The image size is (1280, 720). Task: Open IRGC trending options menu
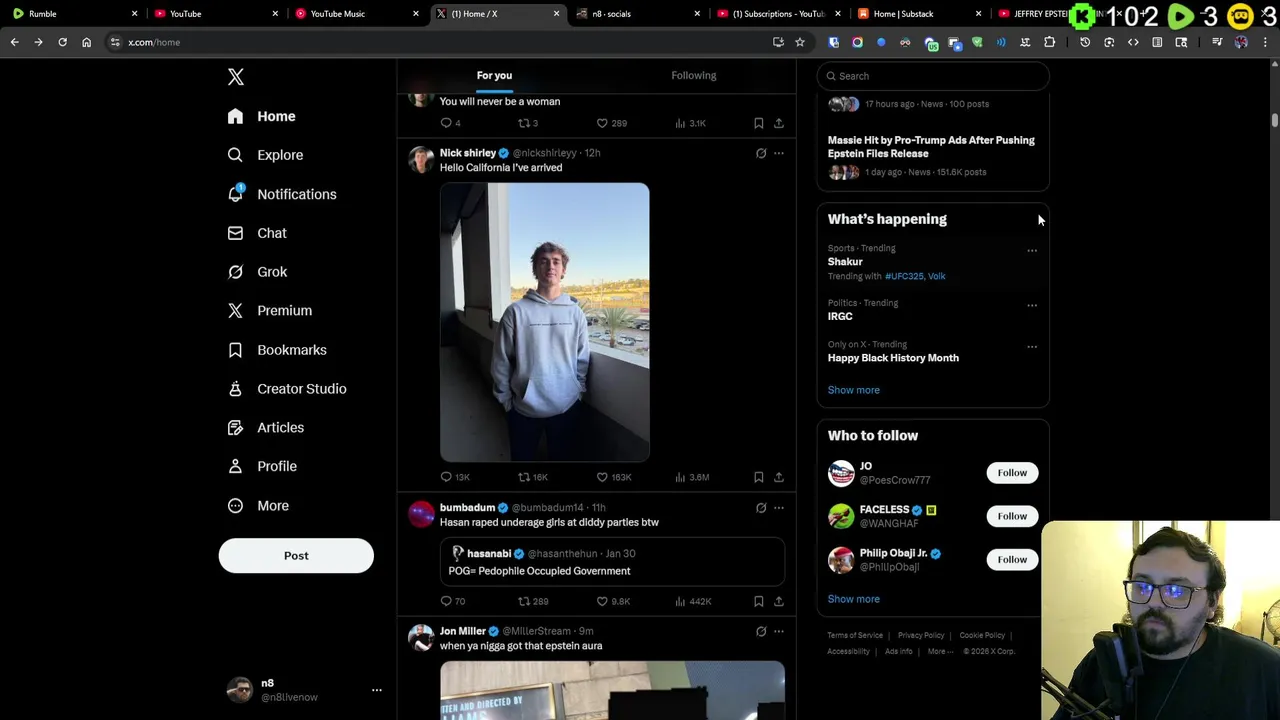tap(1032, 306)
